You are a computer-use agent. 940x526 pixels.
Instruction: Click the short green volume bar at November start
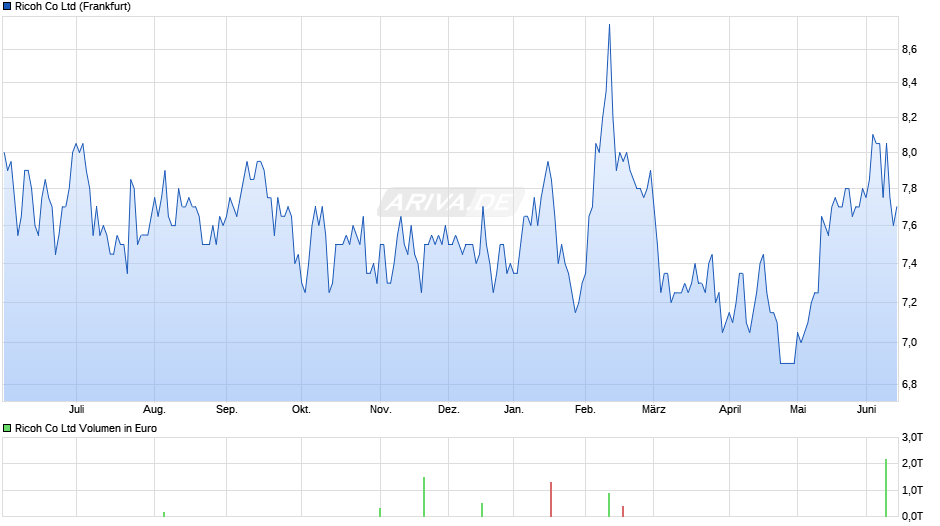tap(379, 512)
